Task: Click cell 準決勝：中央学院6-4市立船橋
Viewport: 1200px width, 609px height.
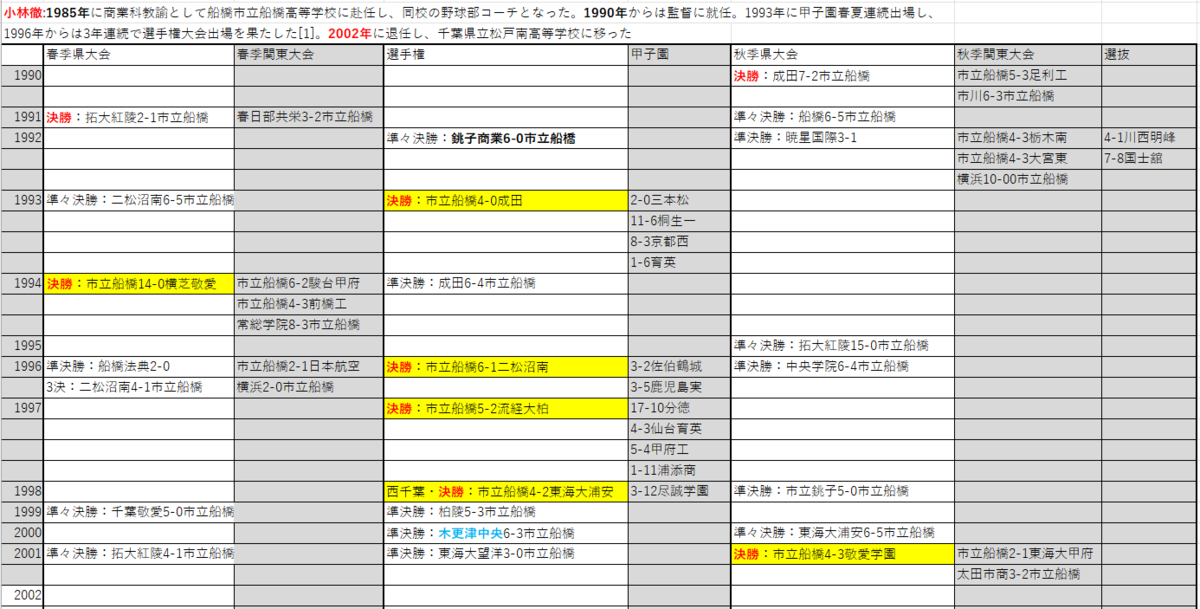Action: point(842,367)
